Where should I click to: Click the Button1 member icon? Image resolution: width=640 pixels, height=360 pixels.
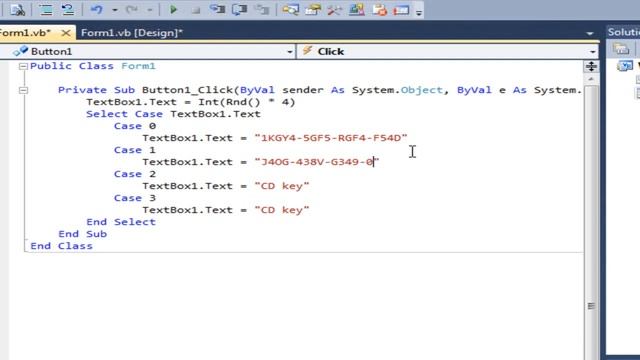20,51
